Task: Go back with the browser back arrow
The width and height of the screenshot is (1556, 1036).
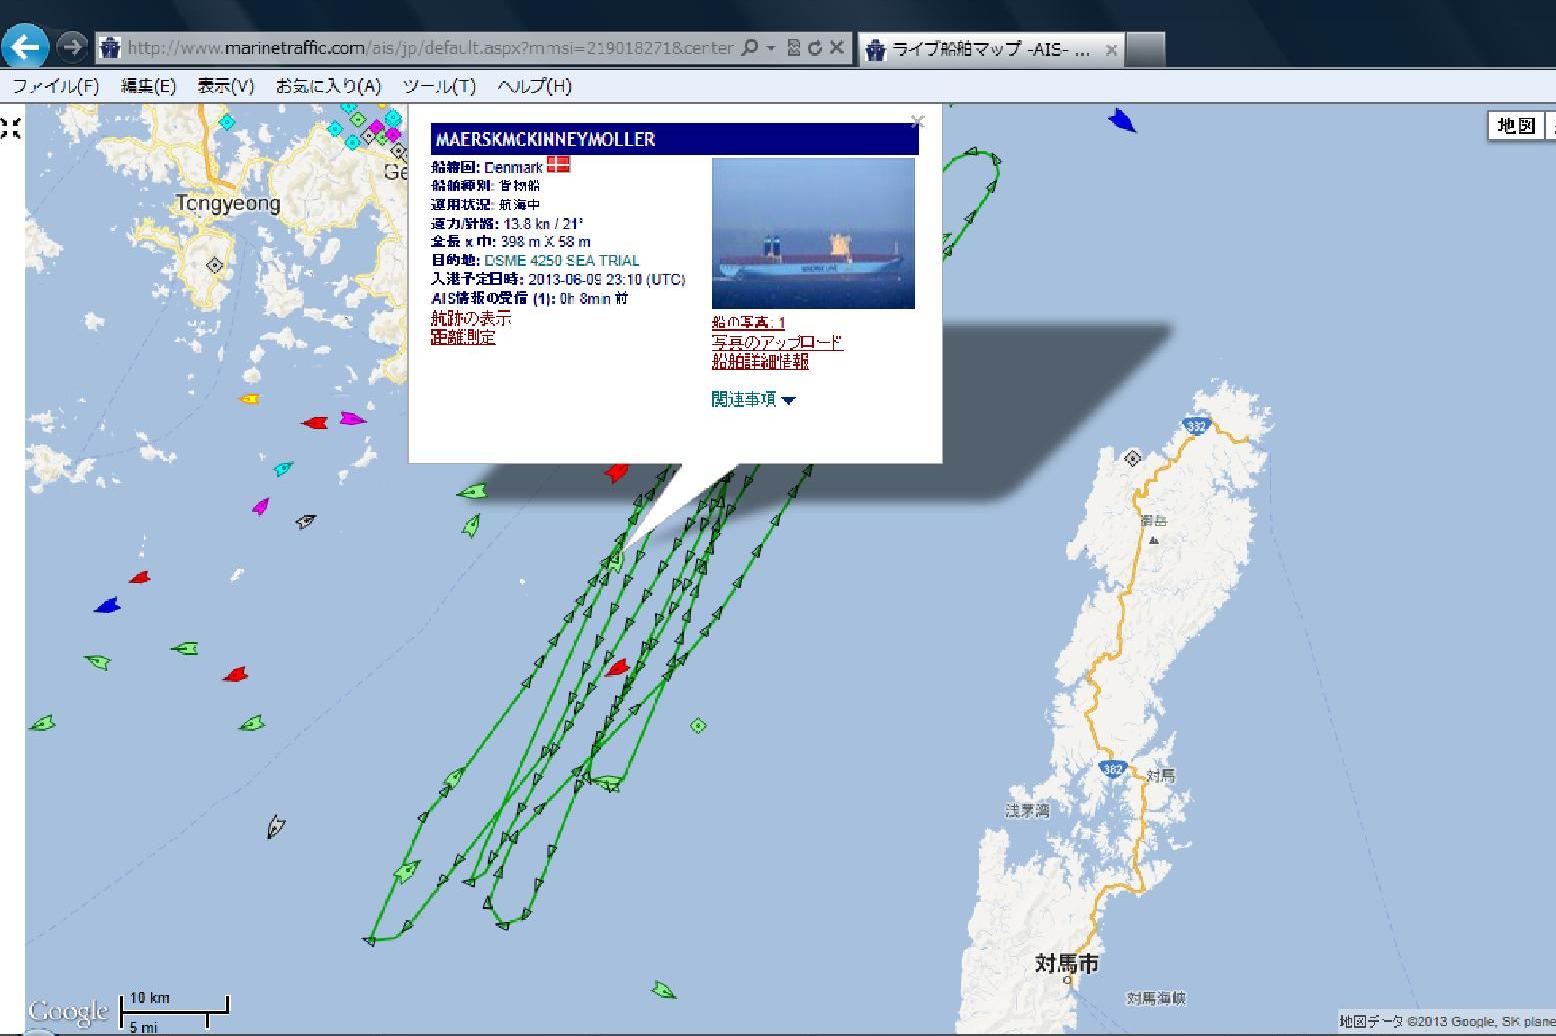Action: pyautogui.click(x=25, y=45)
